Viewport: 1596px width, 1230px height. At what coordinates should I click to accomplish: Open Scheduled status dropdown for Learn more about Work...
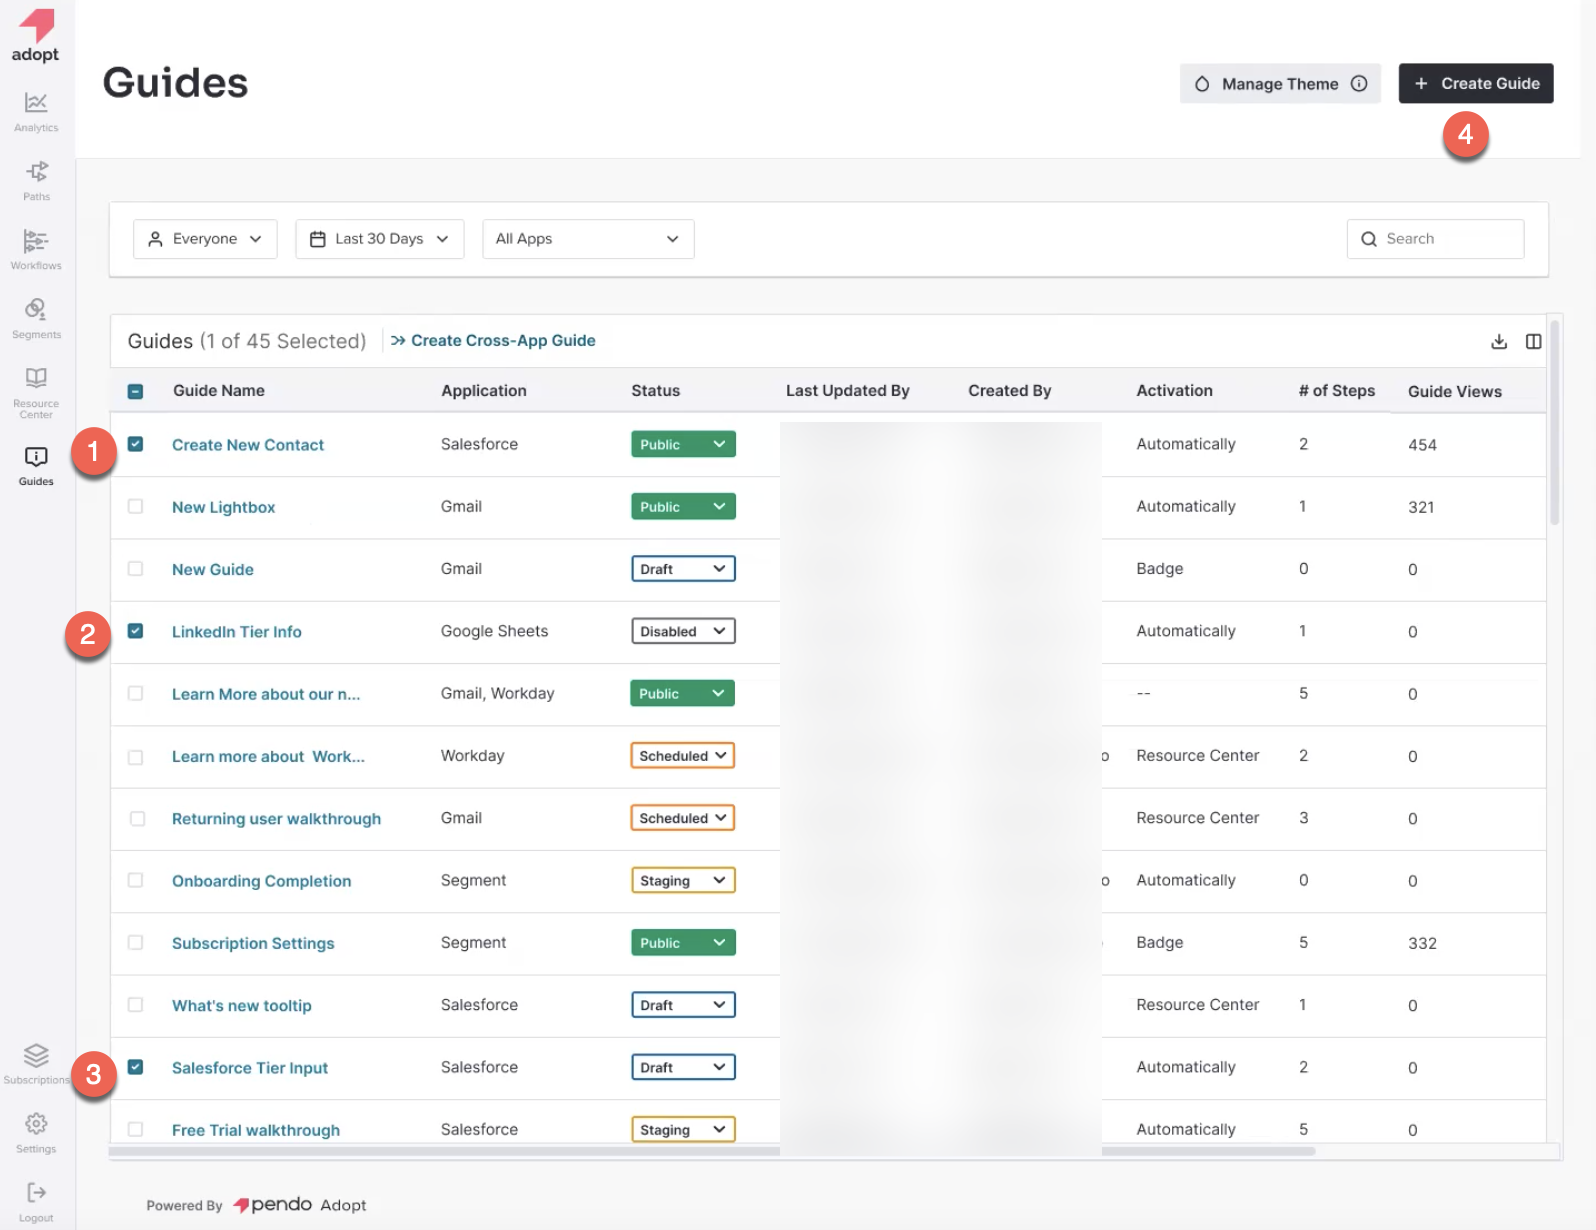tap(682, 756)
